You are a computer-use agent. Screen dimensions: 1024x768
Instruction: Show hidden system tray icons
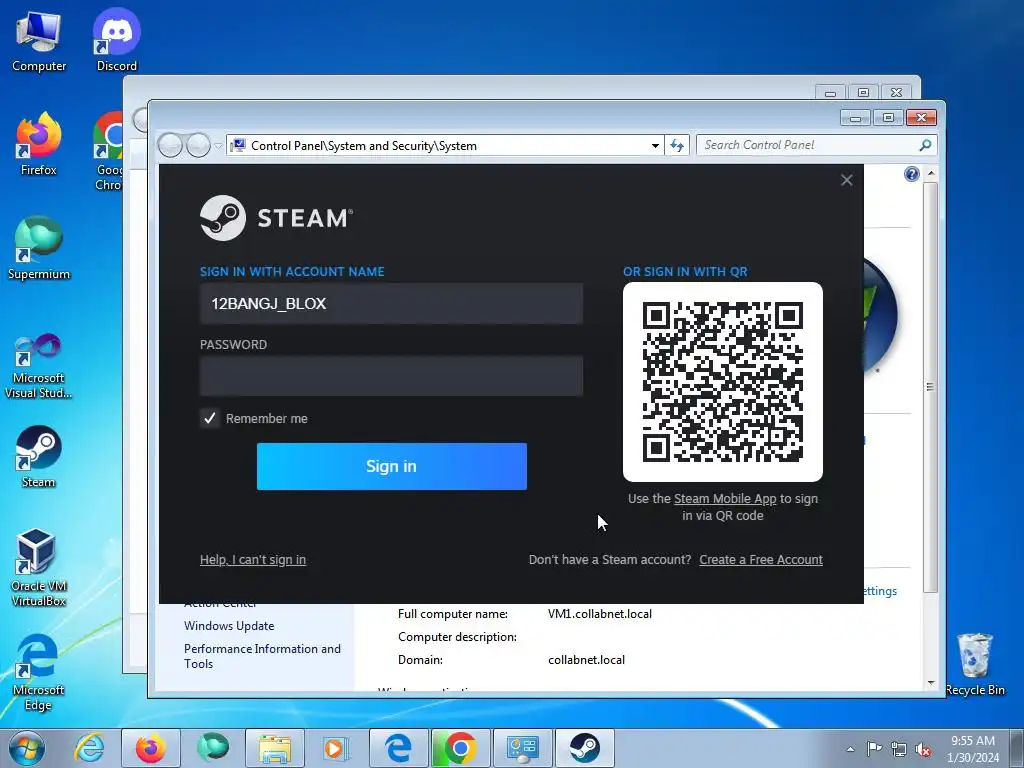(x=850, y=749)
